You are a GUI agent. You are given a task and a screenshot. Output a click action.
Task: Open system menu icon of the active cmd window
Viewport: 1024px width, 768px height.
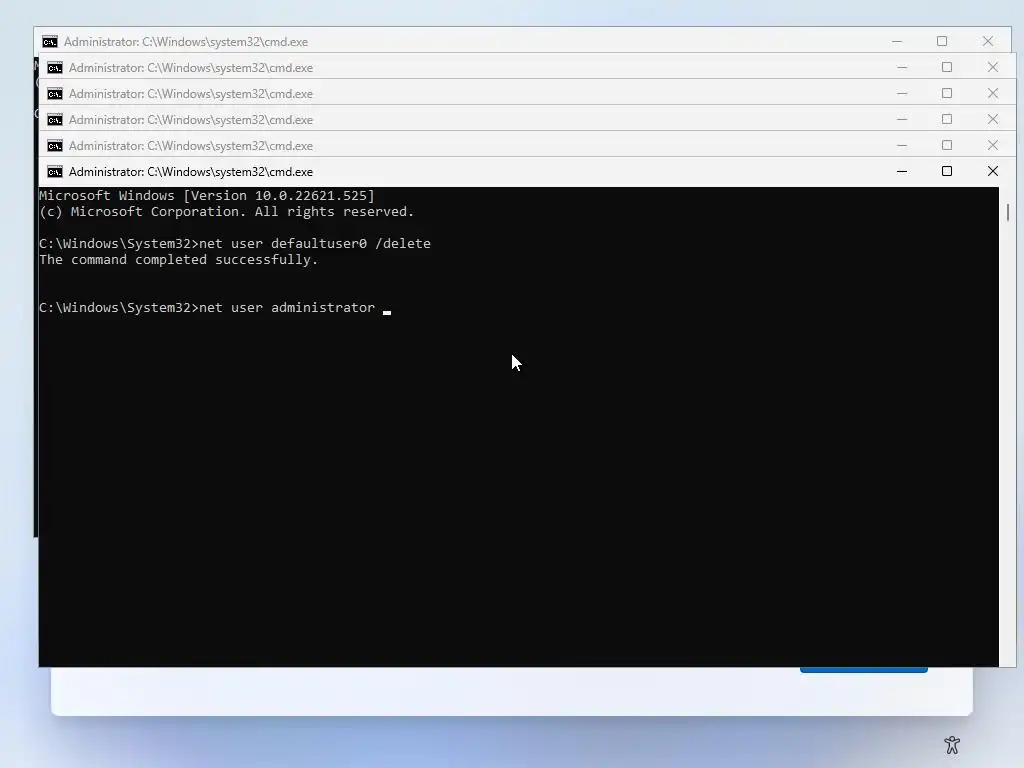point(55,172)
